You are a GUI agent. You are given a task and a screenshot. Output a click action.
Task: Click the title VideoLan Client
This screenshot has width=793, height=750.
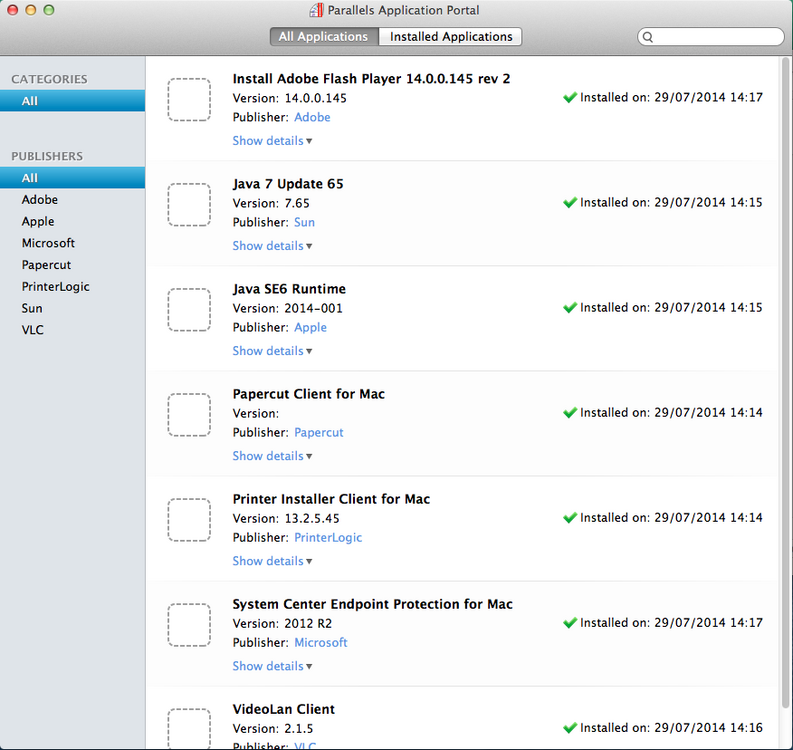click(284, 710)
